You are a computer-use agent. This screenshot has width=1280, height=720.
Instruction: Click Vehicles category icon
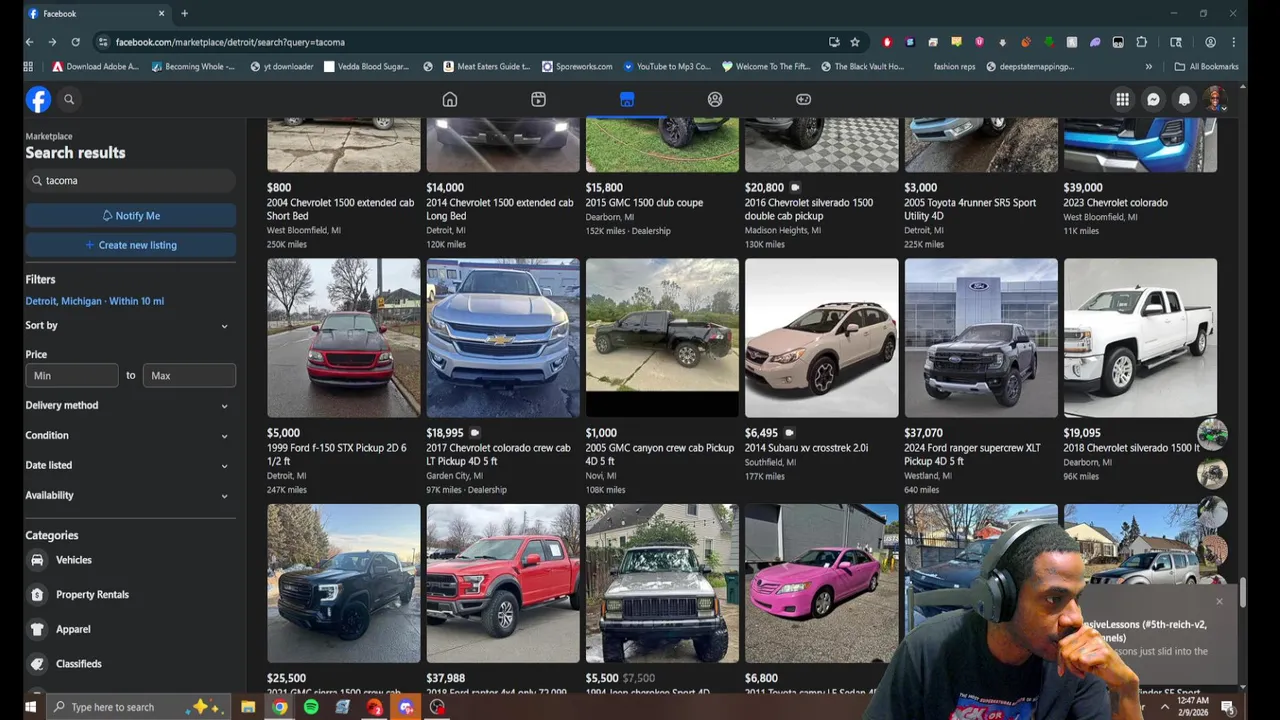(37, 560)
